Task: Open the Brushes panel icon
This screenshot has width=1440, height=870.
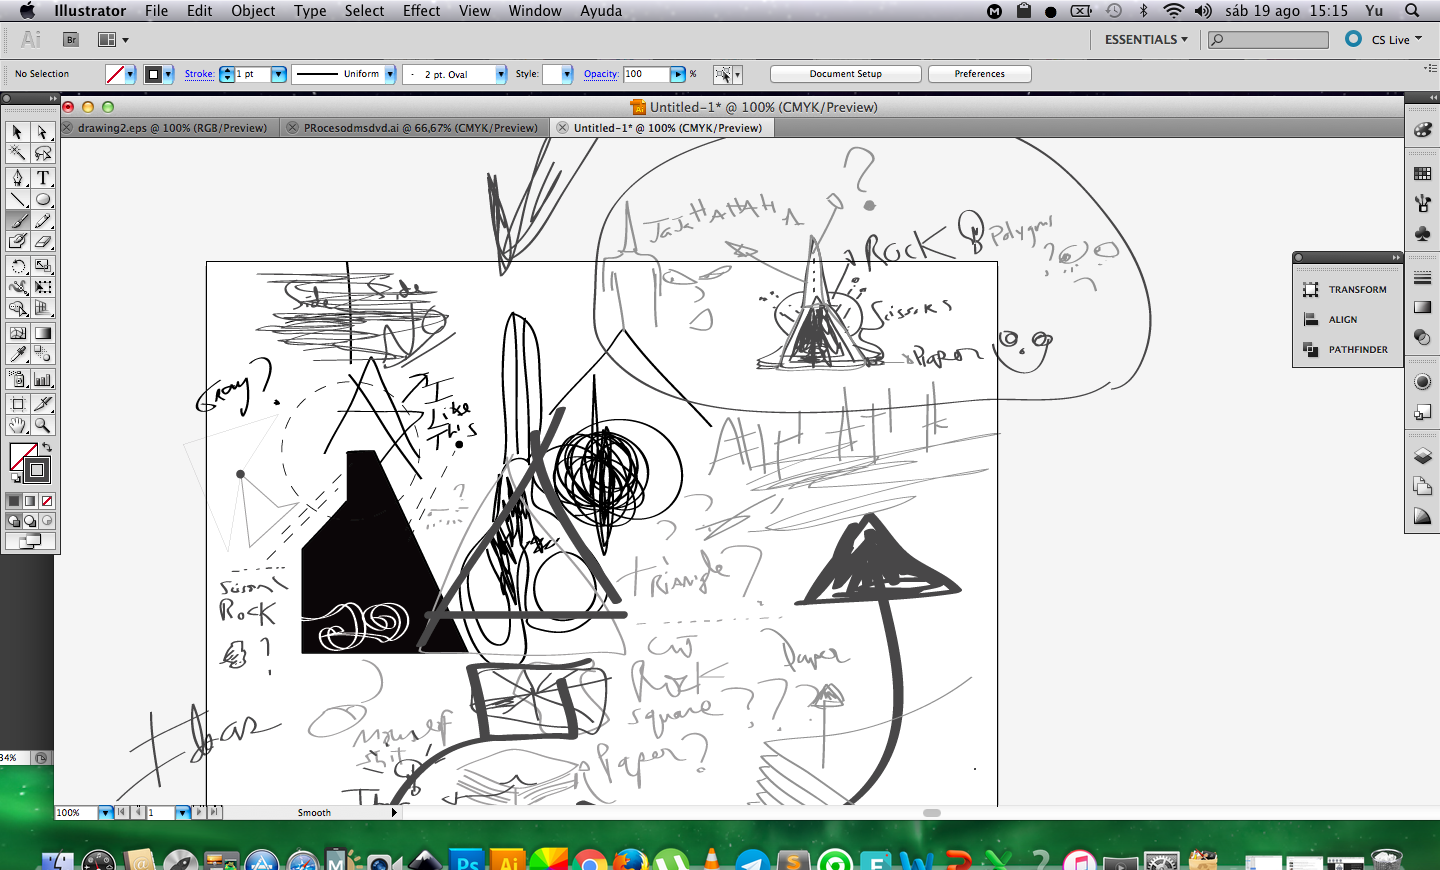Action: (x=1422, y=203)
